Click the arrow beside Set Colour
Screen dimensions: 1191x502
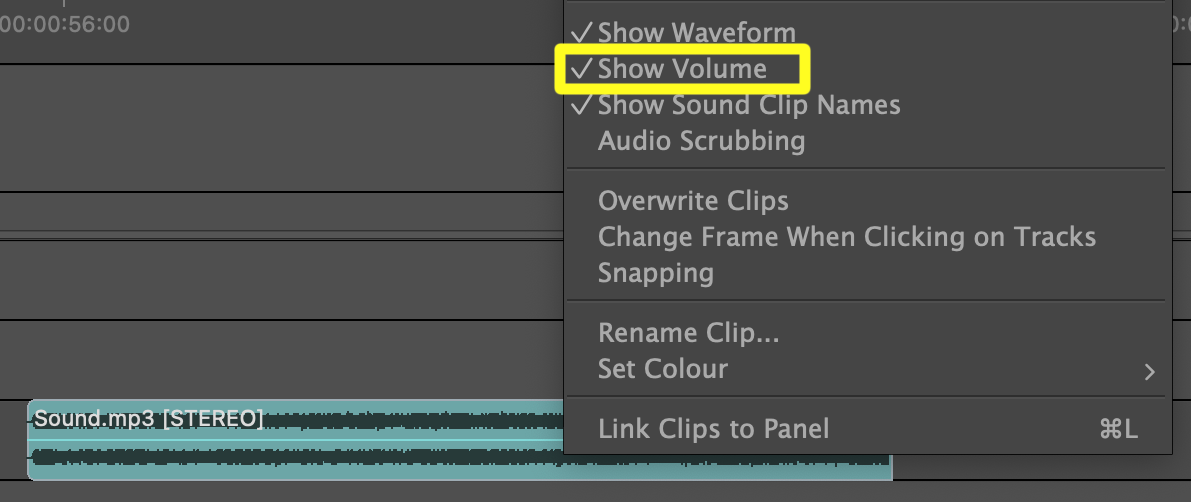tap(1149, 372)
